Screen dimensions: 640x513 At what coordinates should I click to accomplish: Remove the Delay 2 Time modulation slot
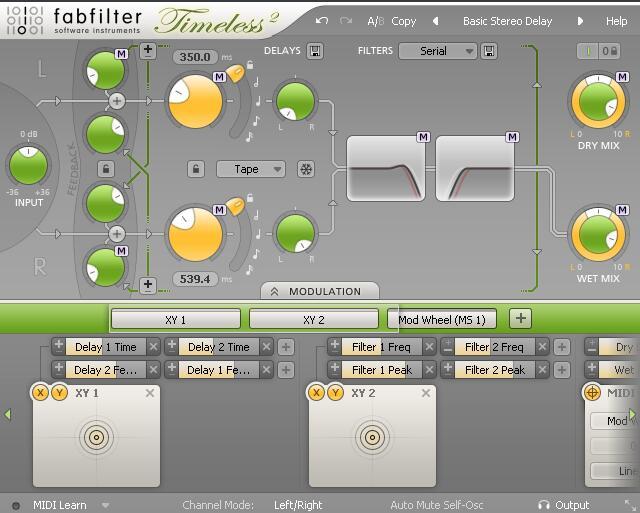click(267, 347)
